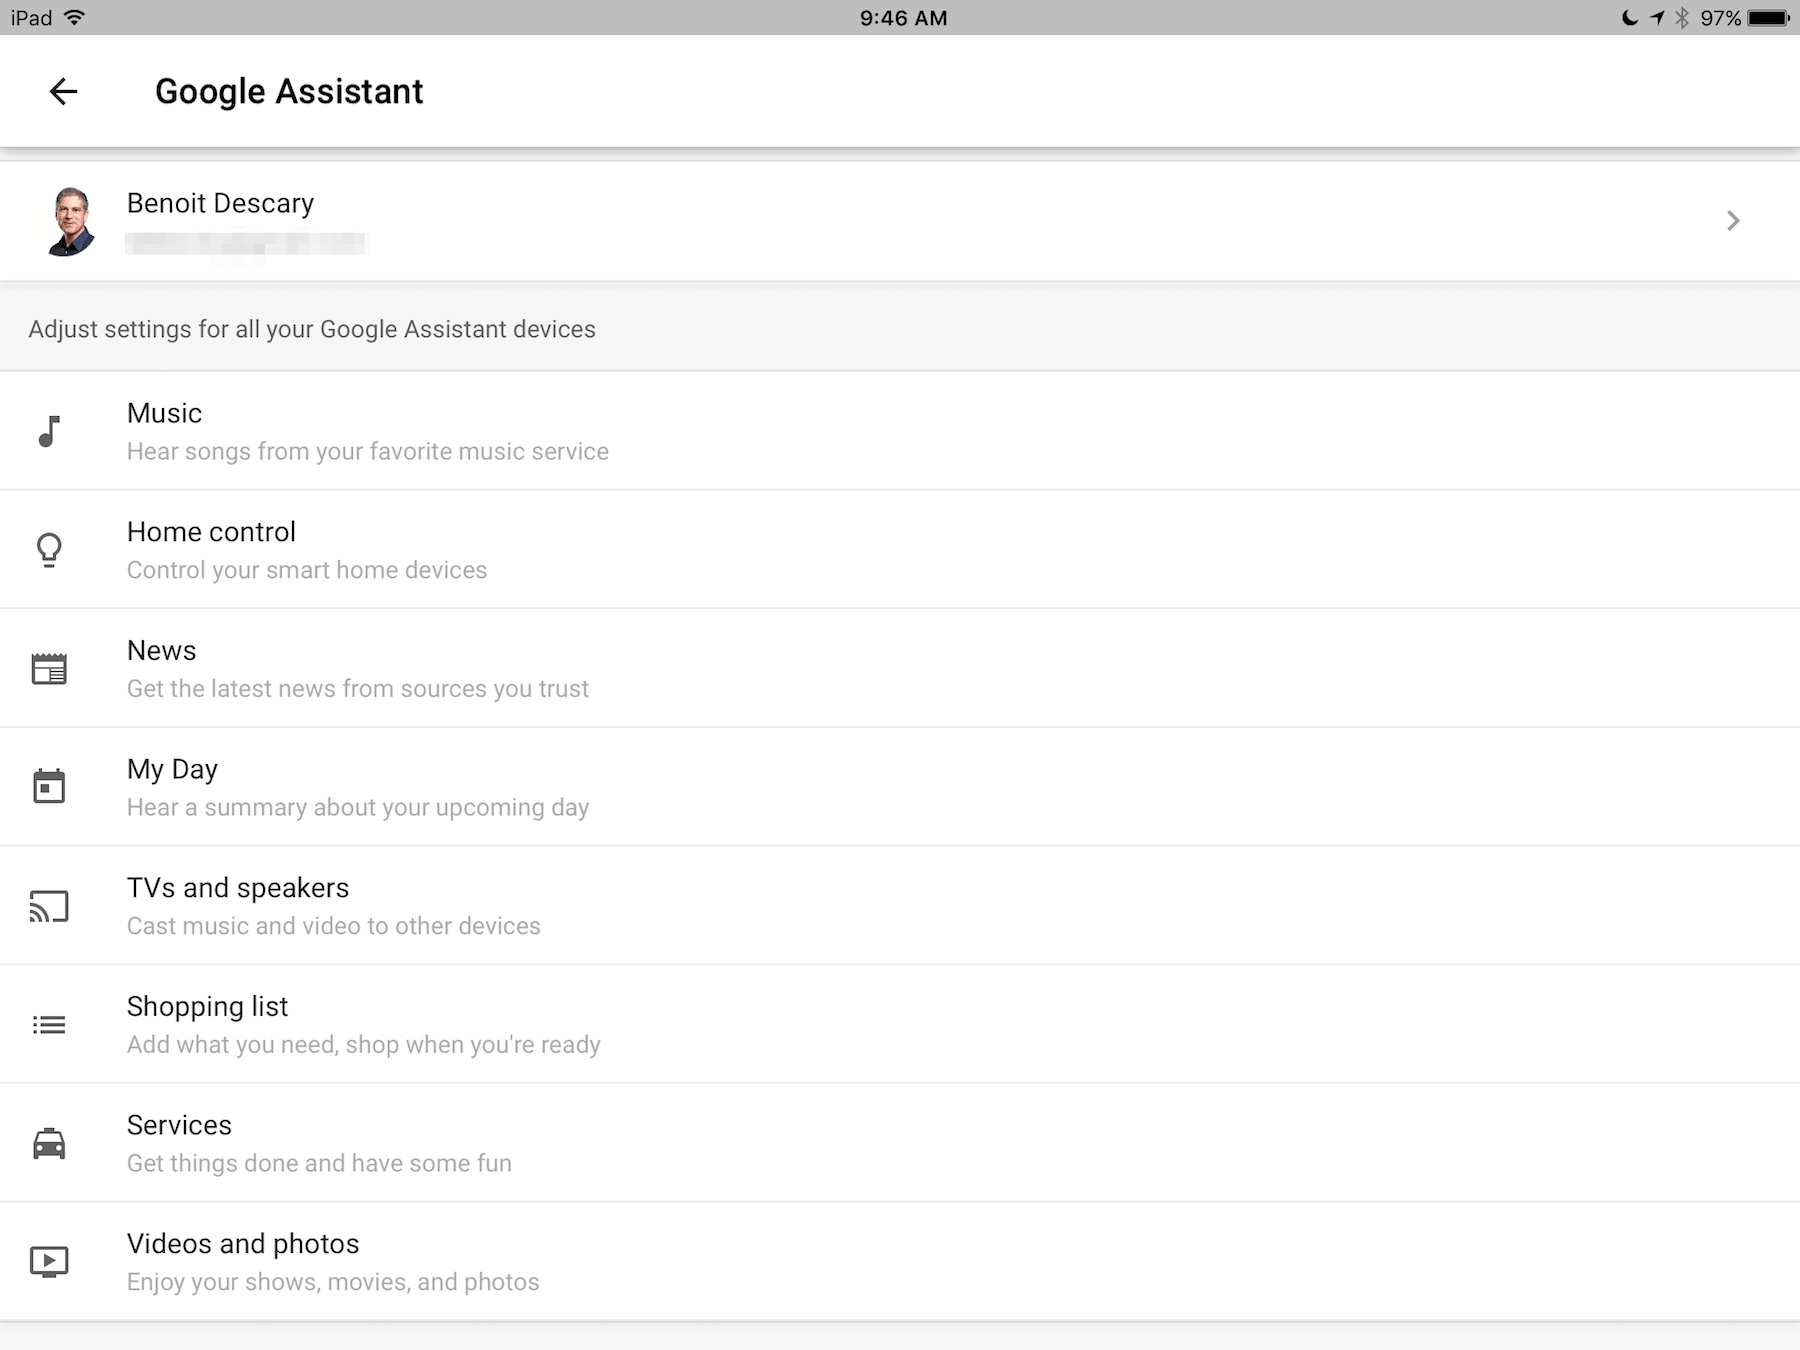Open Benoit Descary profile picture

tap(70, 221)
